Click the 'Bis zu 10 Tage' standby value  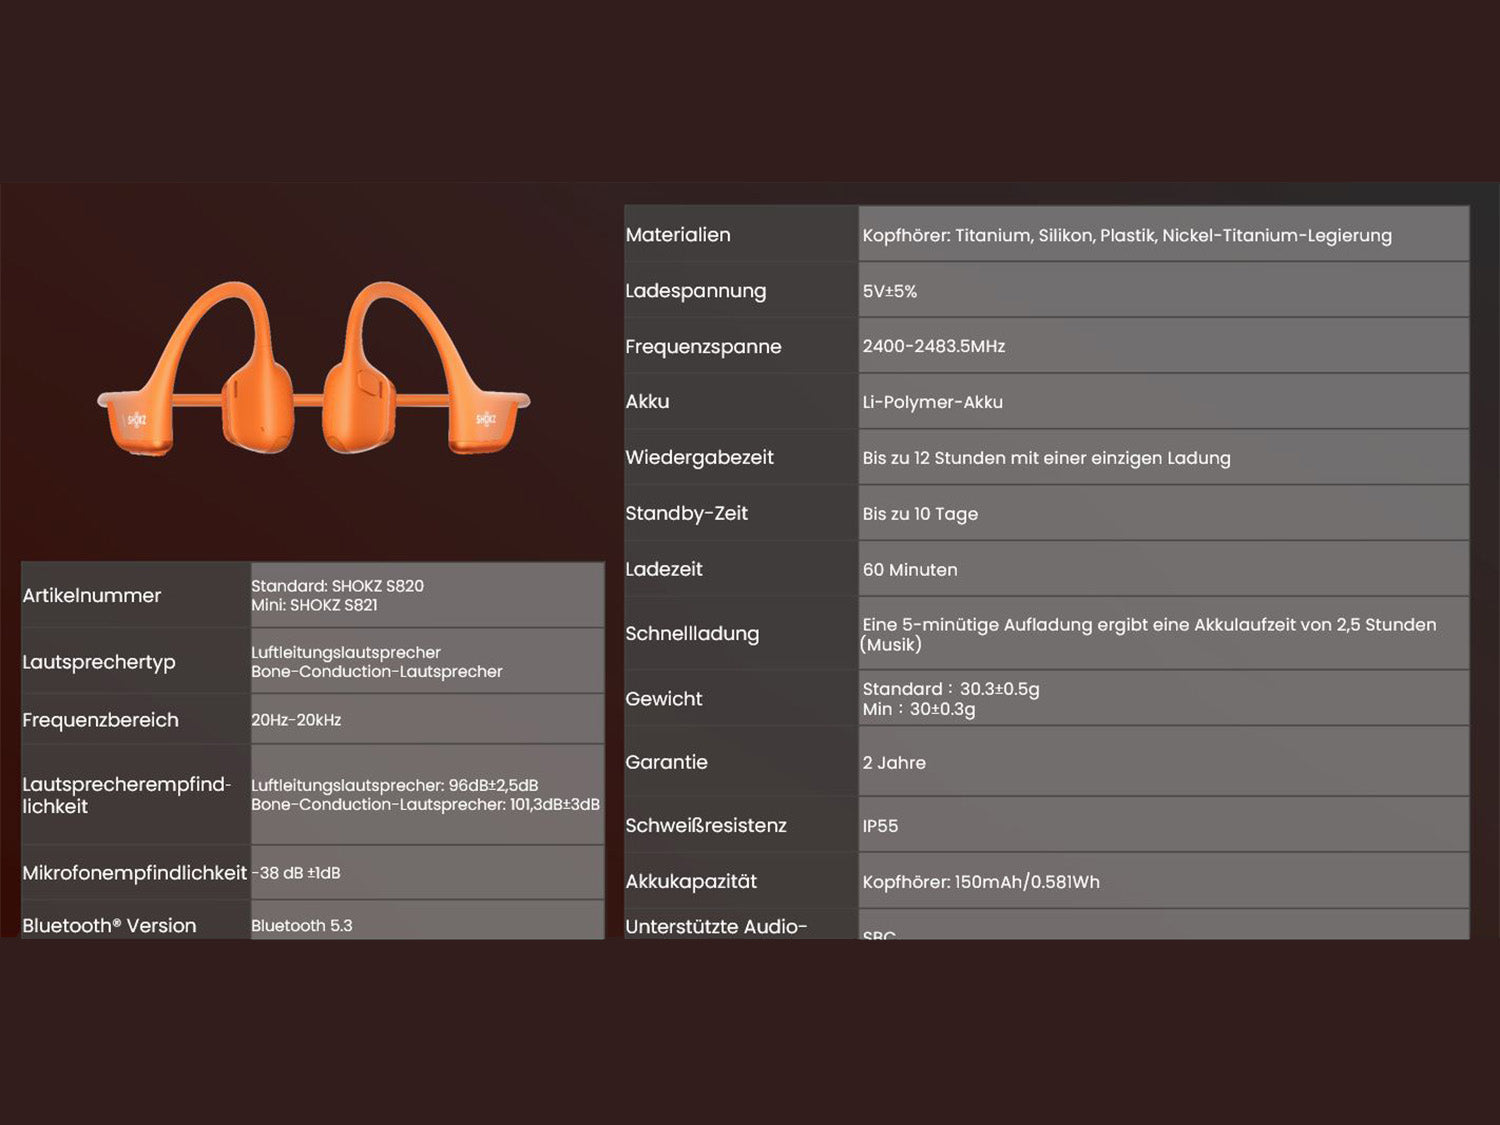pos(920,514)
